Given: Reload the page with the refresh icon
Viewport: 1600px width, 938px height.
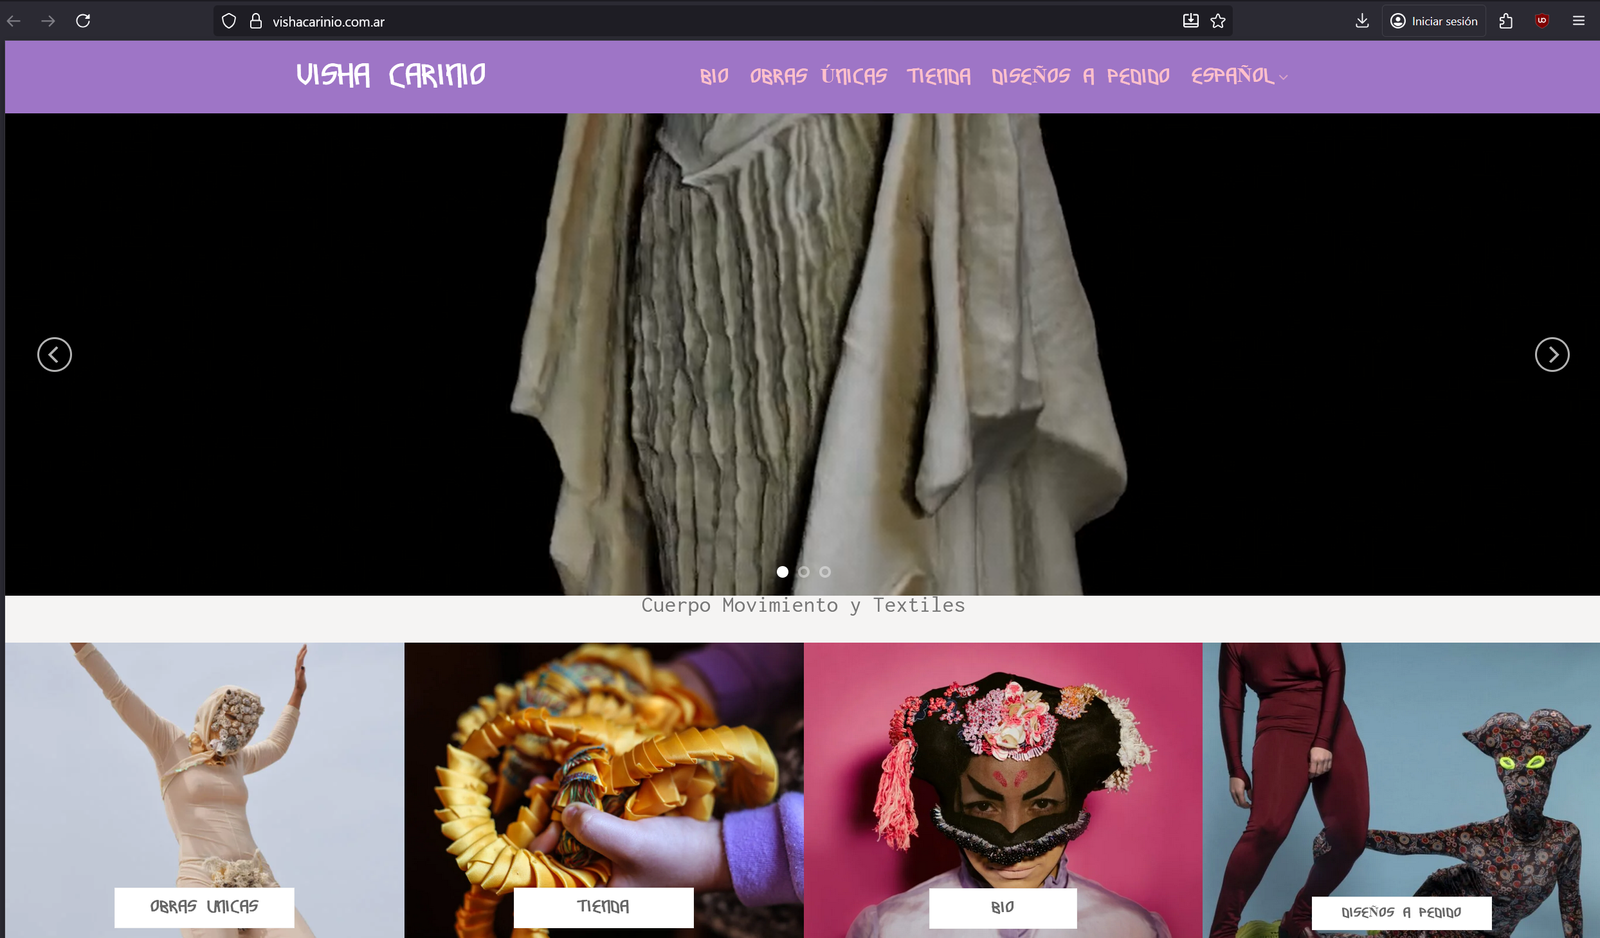Looking at the screenshot, I should click(x=83, y=21).
